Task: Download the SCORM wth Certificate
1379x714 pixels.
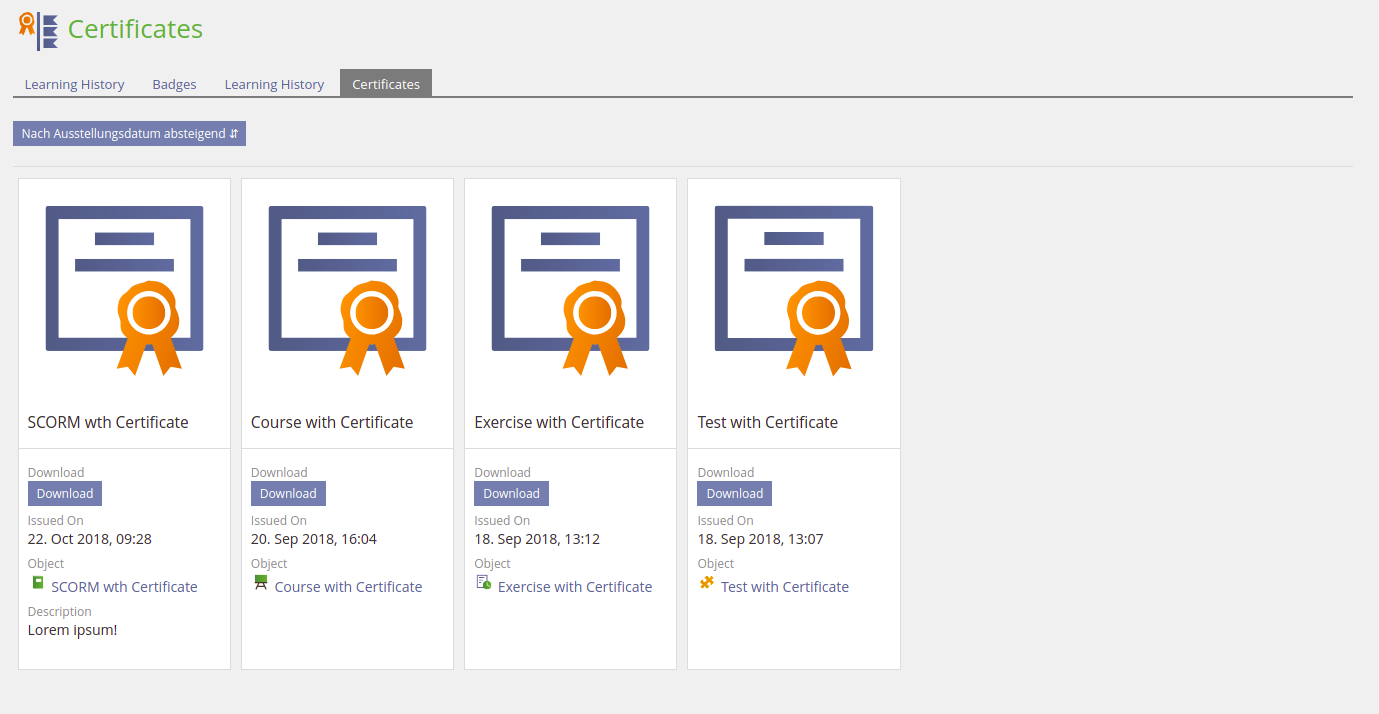Action: [x=65, y=494]
